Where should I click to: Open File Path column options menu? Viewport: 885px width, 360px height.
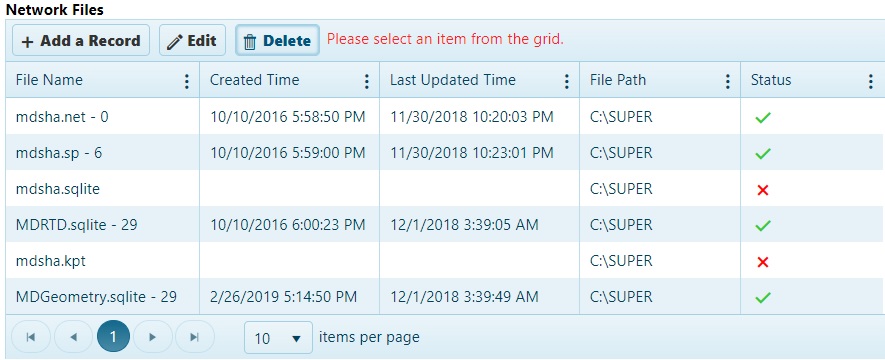click(728, 81)
